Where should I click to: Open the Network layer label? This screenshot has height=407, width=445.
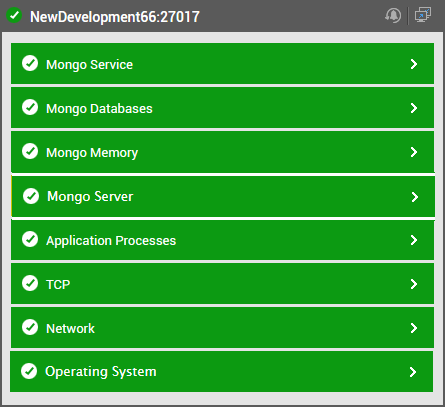[x=70, y=329]
